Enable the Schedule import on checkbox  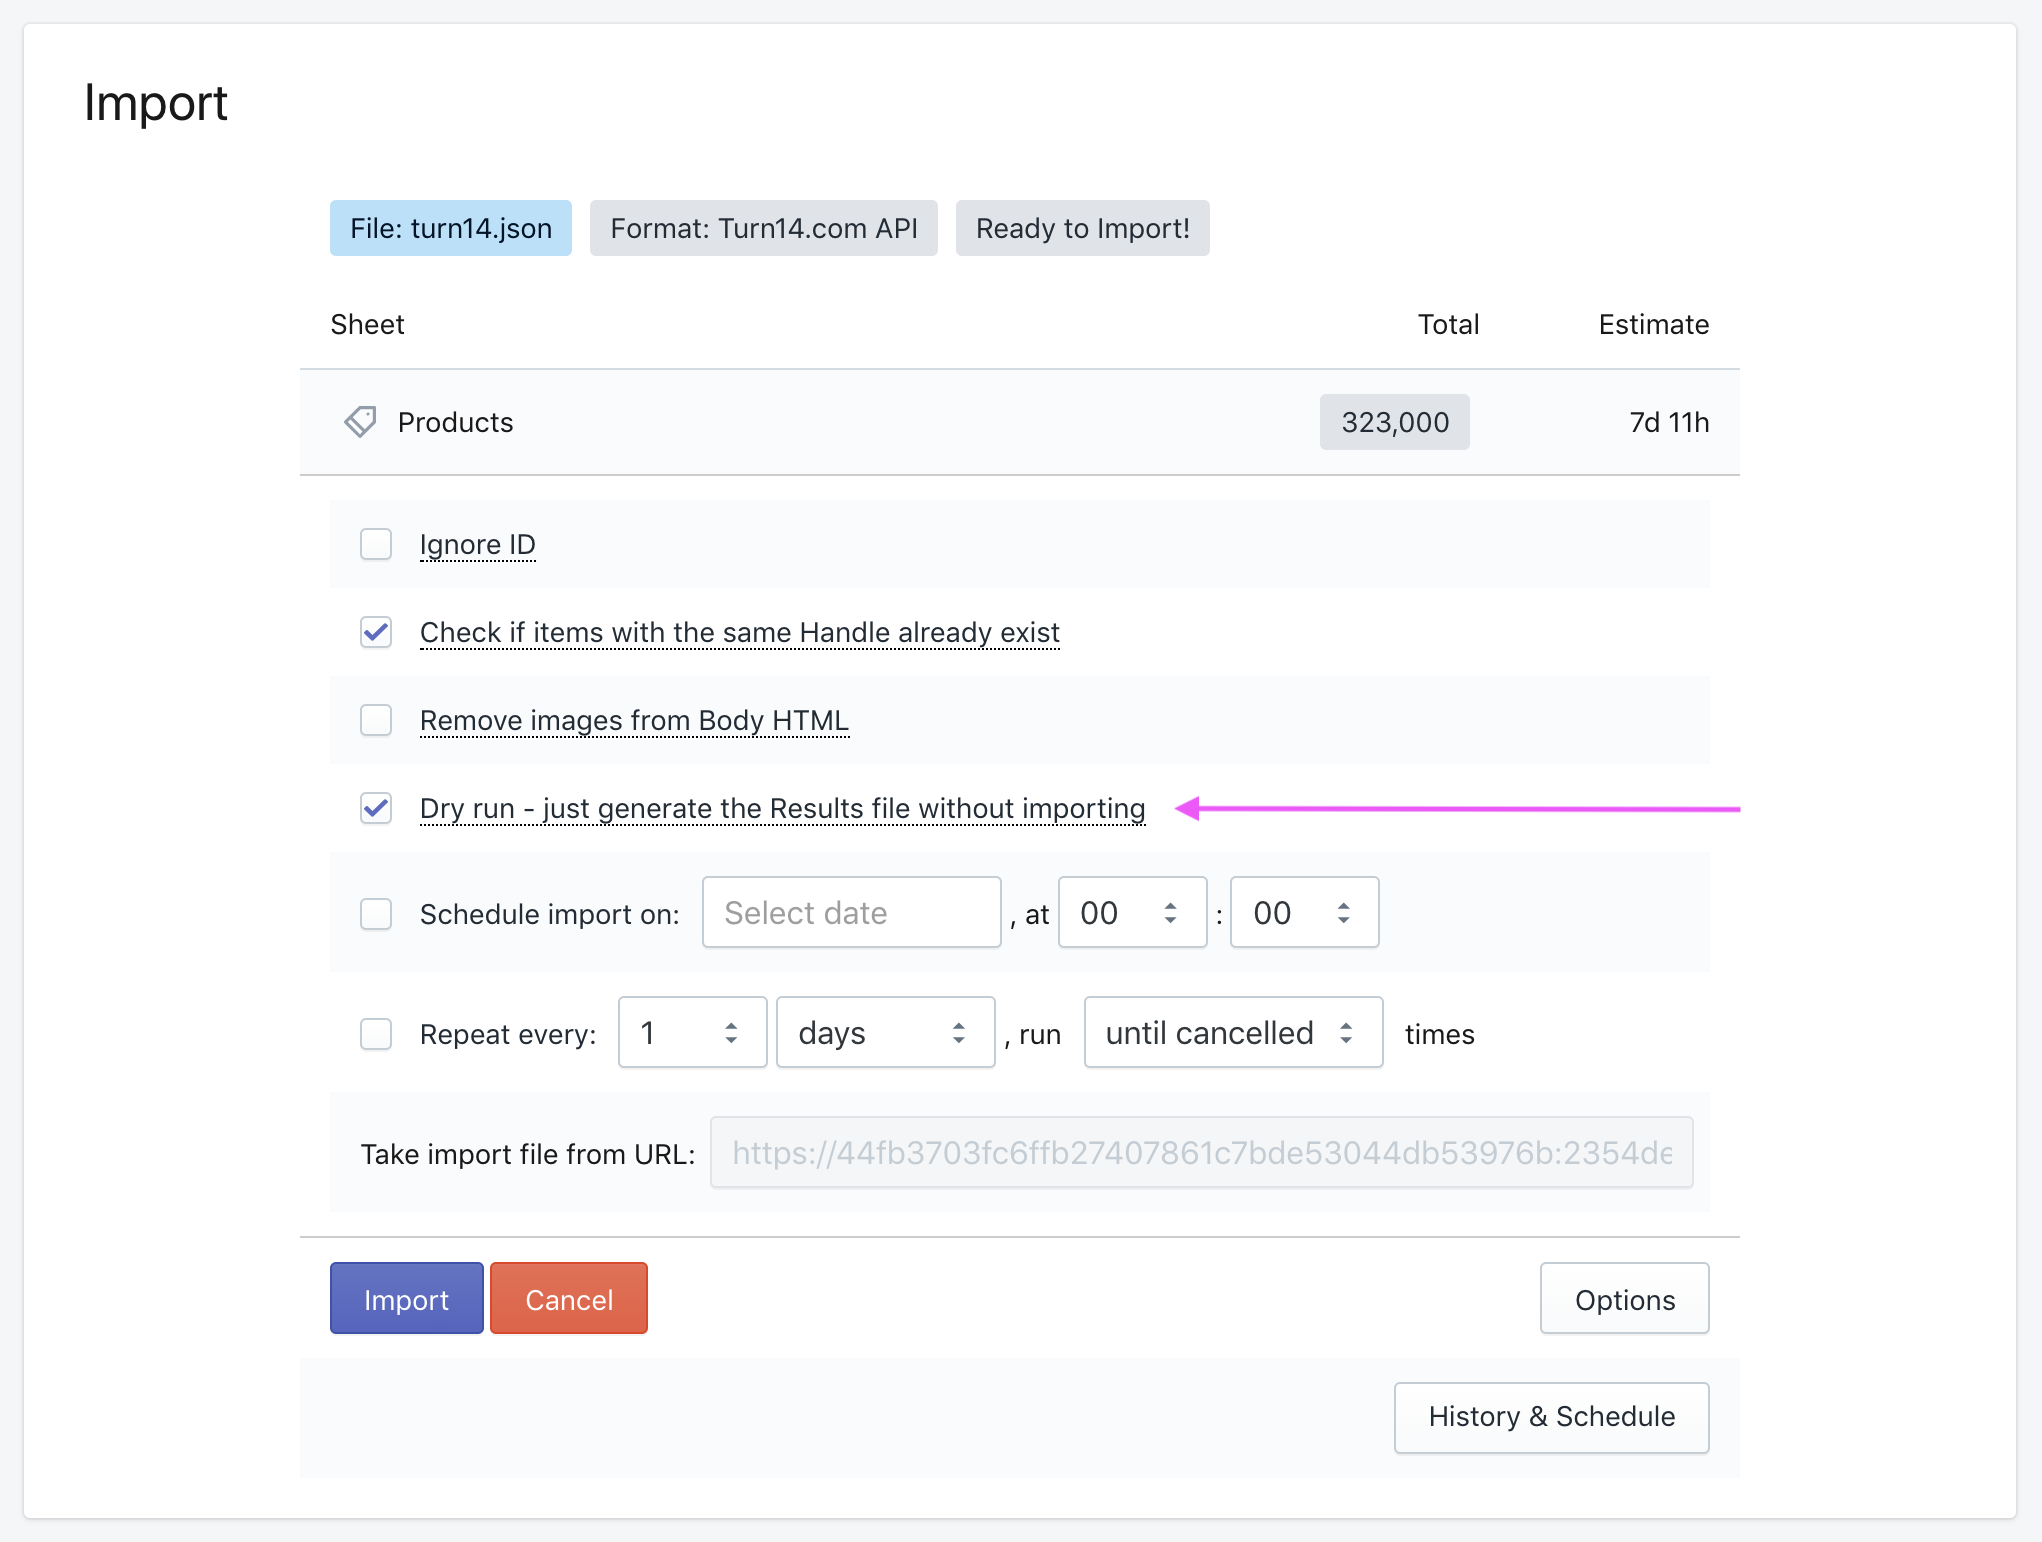[376, 914]
